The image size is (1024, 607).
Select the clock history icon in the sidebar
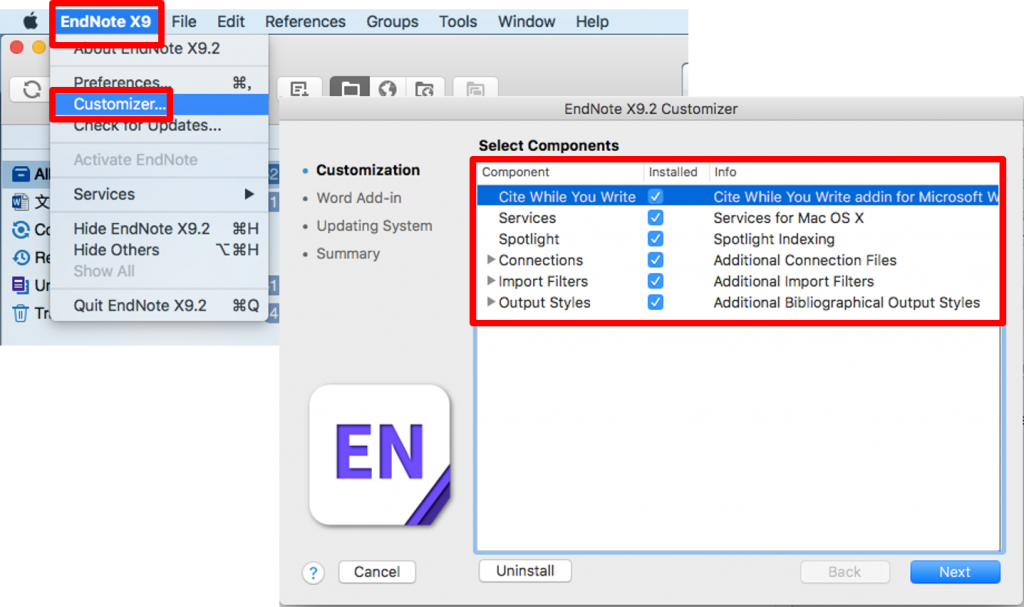[21, 257]
